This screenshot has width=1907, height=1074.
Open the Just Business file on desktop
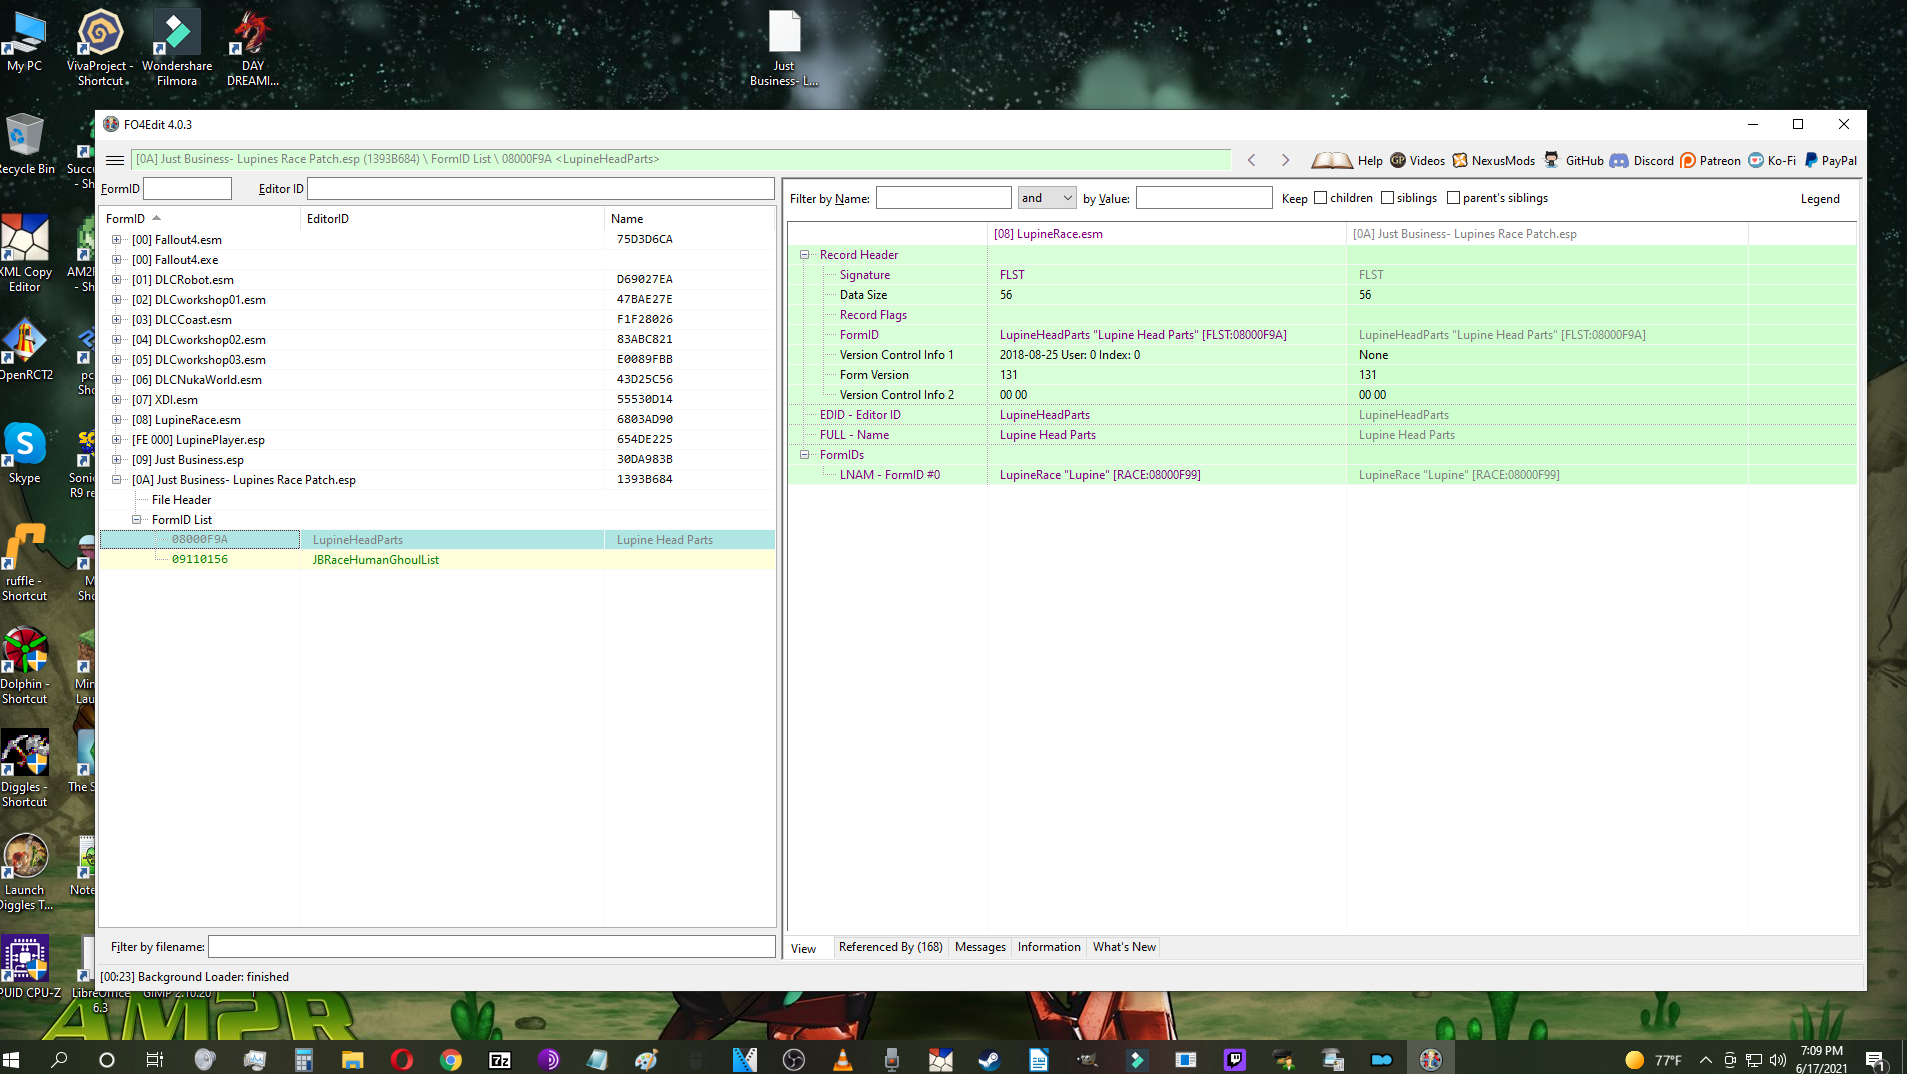(x=784, y=47)
